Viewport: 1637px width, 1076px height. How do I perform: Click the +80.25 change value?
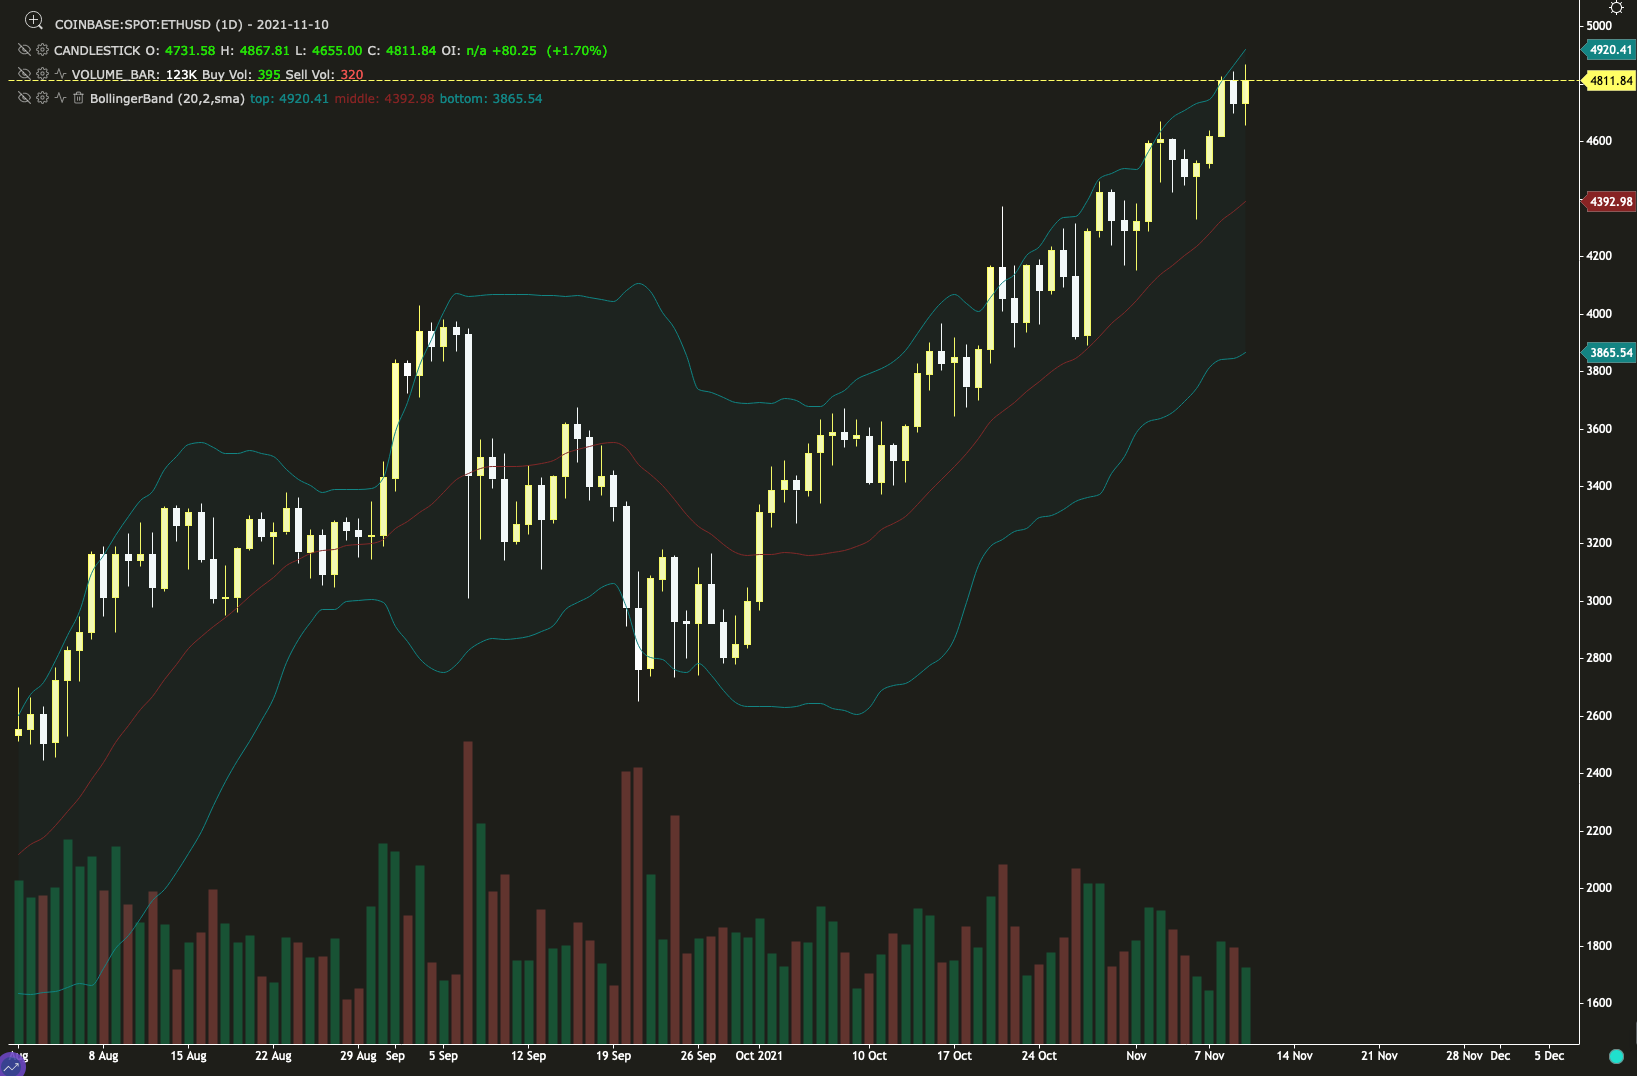[x=514, y=50]
